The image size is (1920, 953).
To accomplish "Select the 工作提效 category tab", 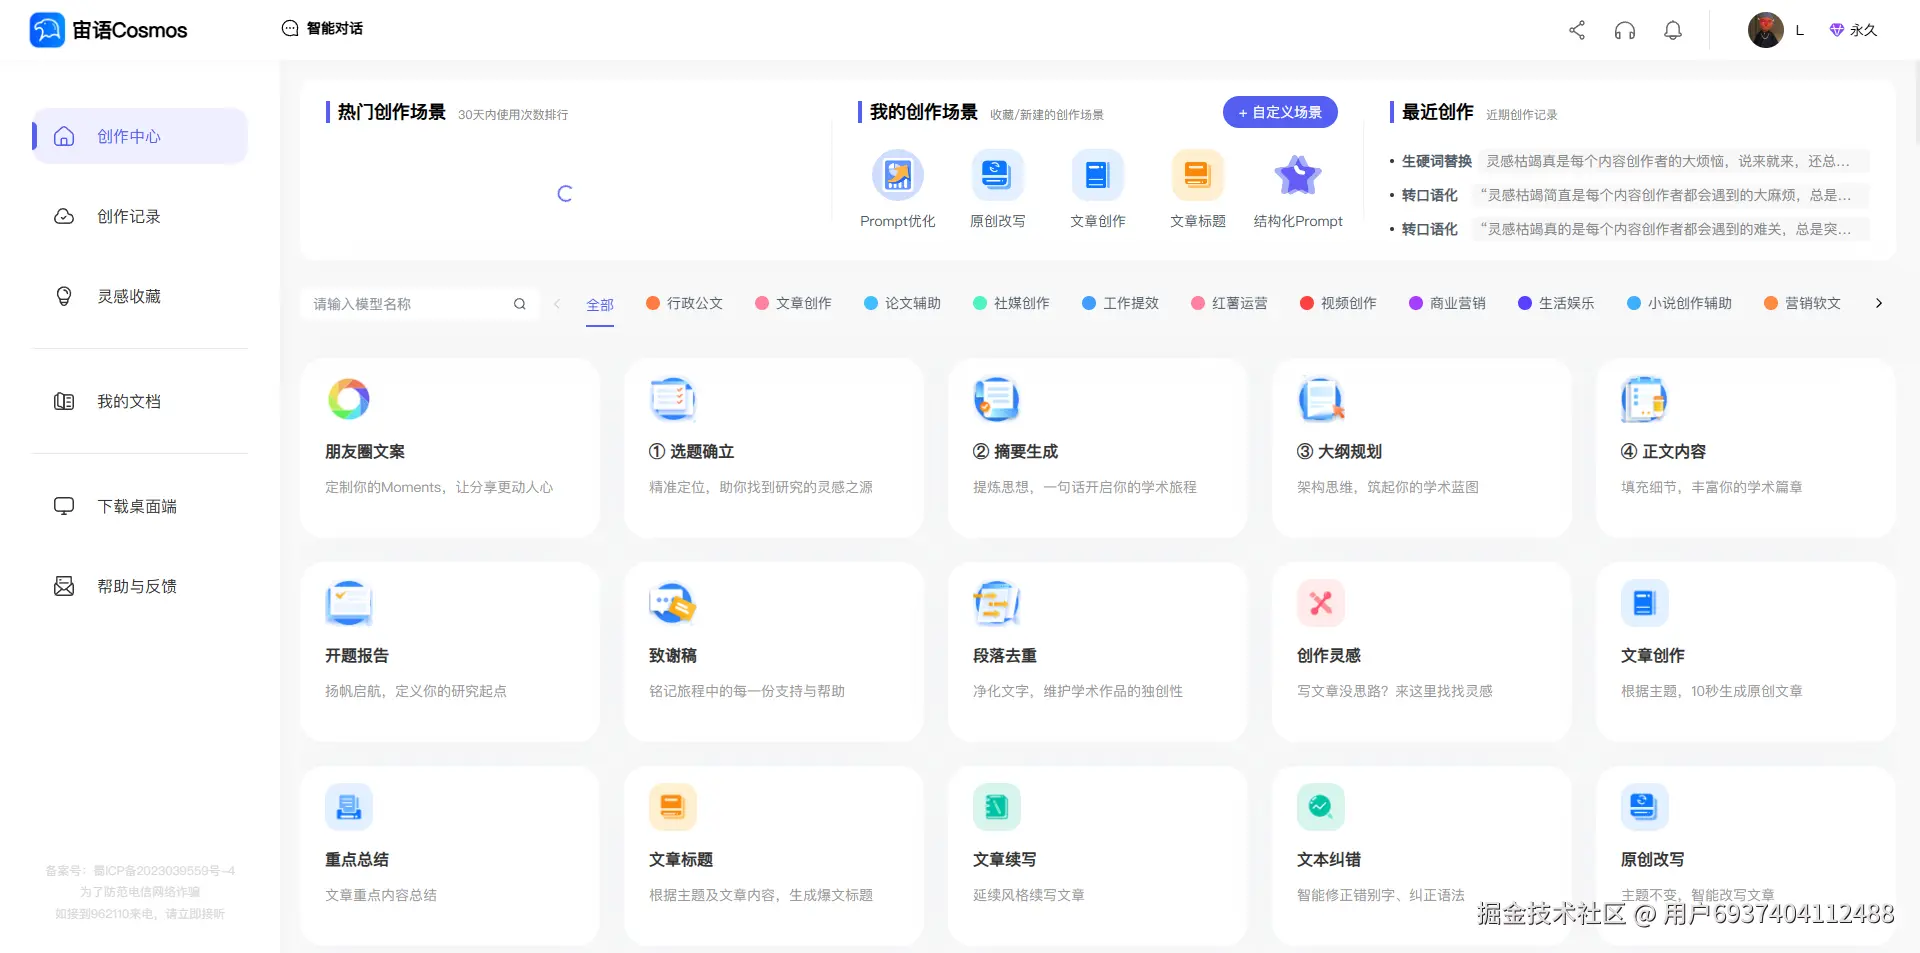I will pos(1121,303).
